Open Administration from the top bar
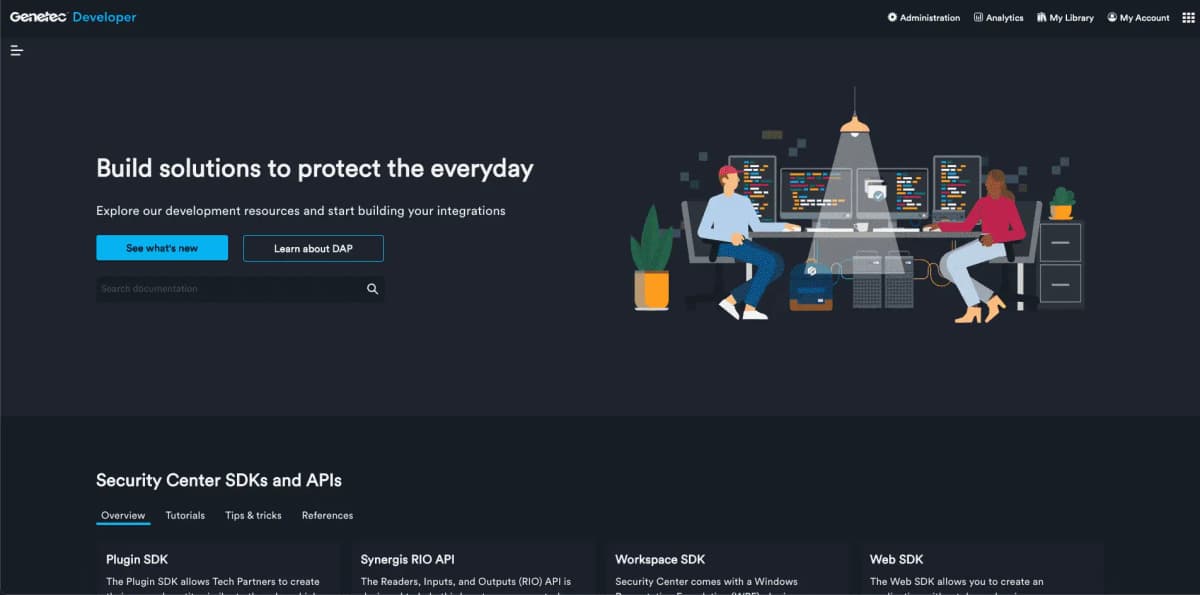The width and height of the screenshot is (1200, 595). (x=923, y=18)
